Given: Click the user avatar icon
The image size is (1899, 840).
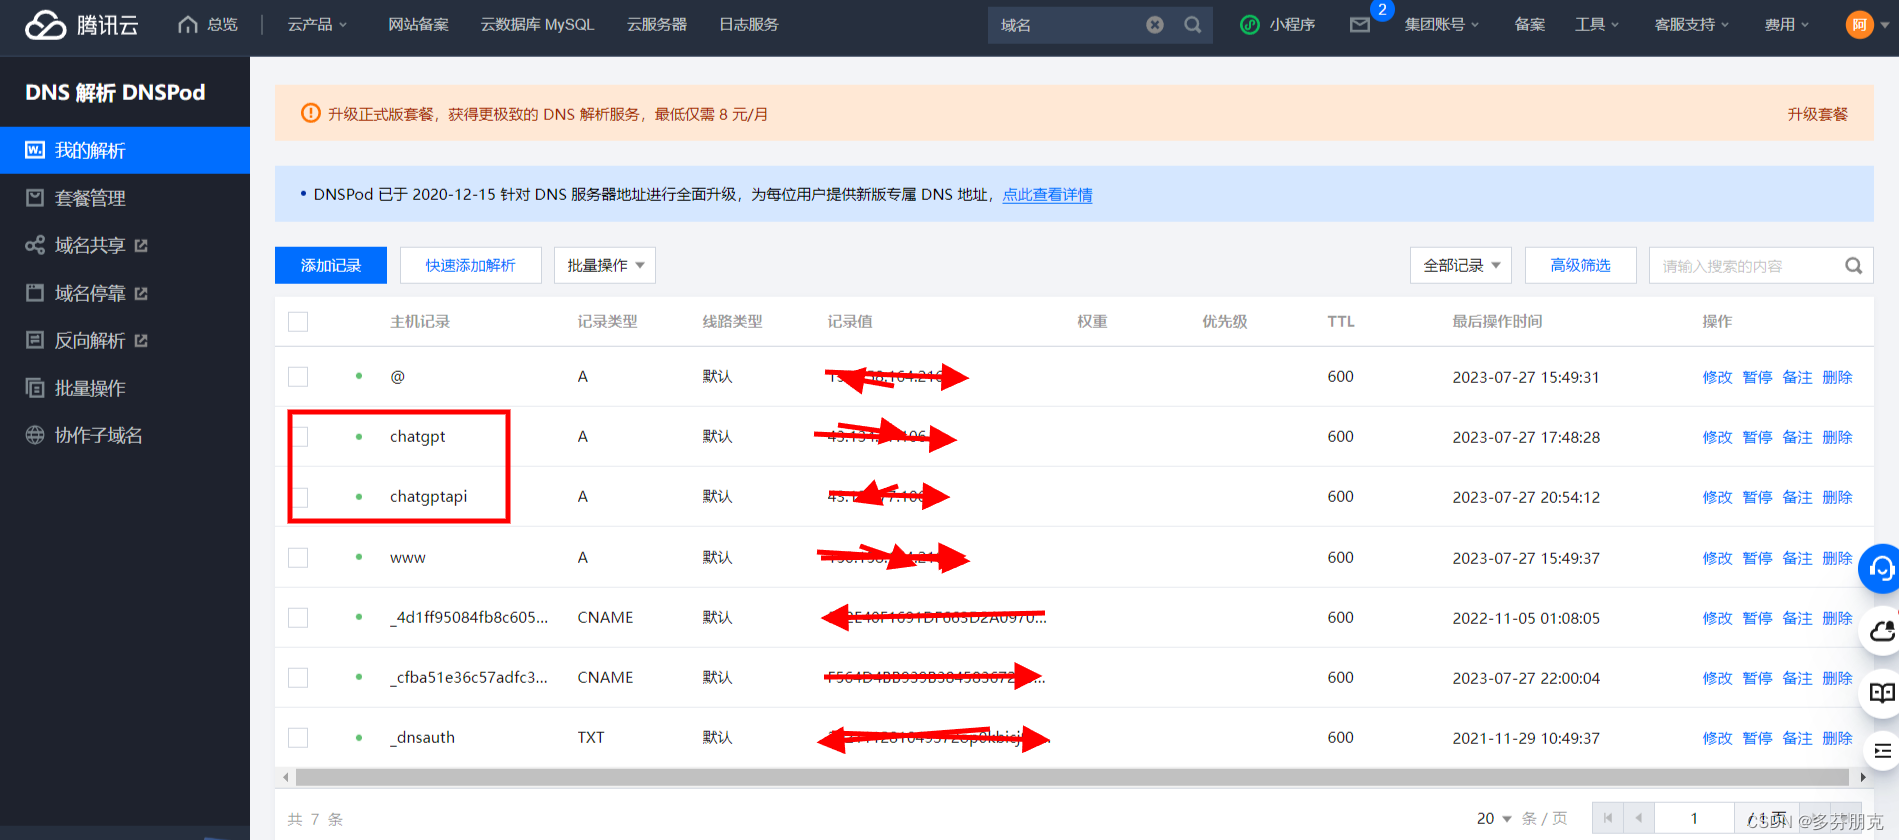Looking at the screenshot, I should click(1859, 25).
